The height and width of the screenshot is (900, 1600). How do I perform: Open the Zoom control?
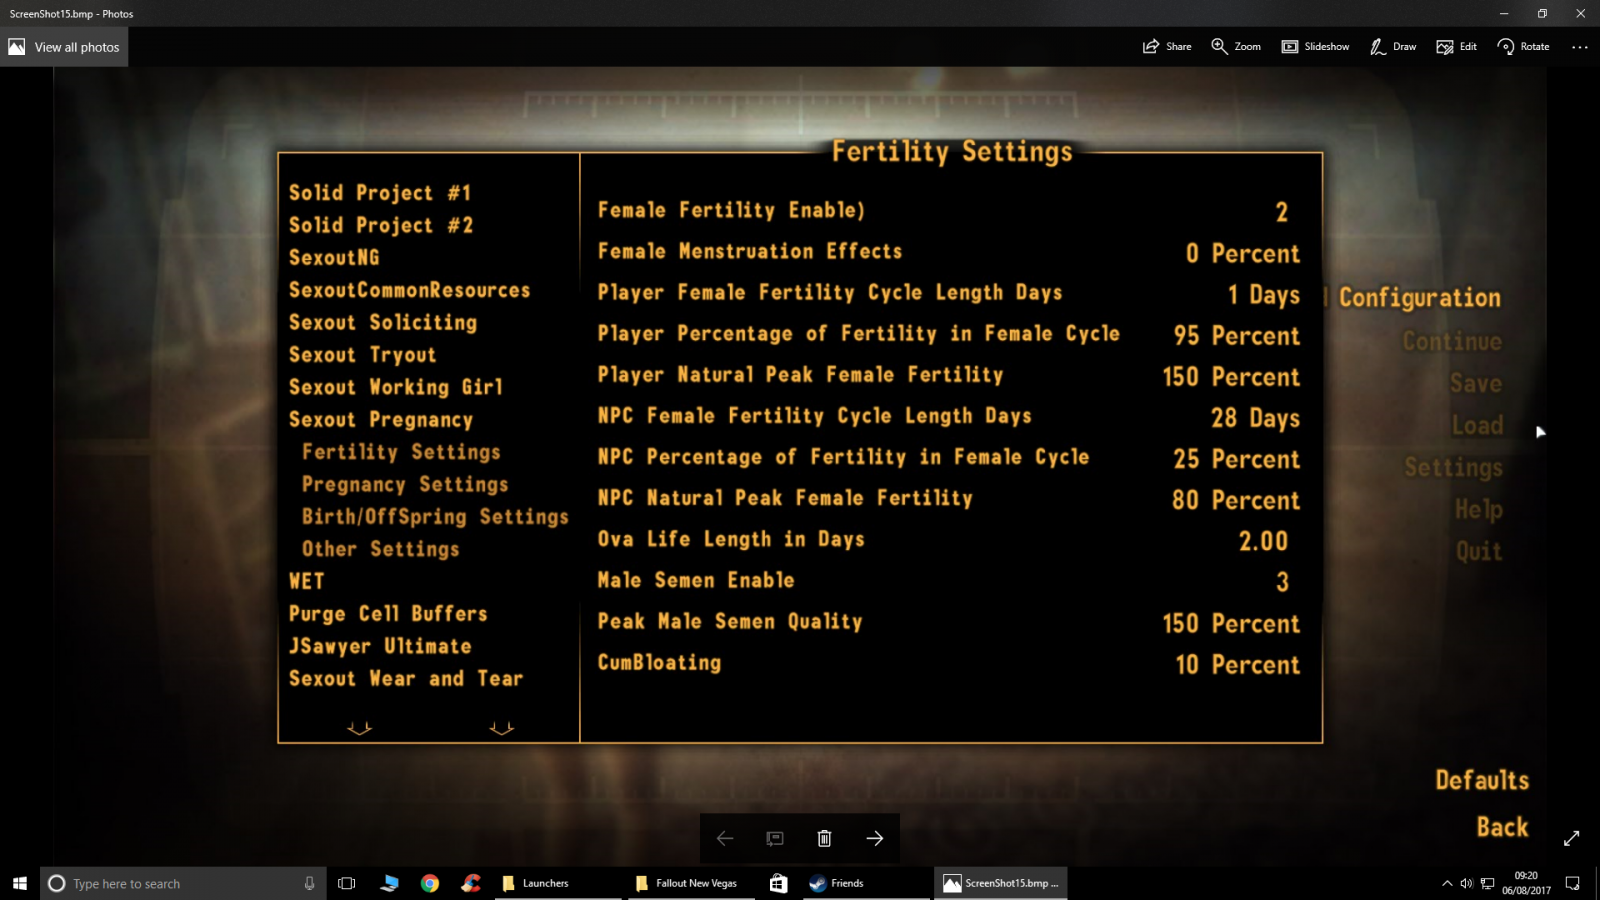[1236, 47]
